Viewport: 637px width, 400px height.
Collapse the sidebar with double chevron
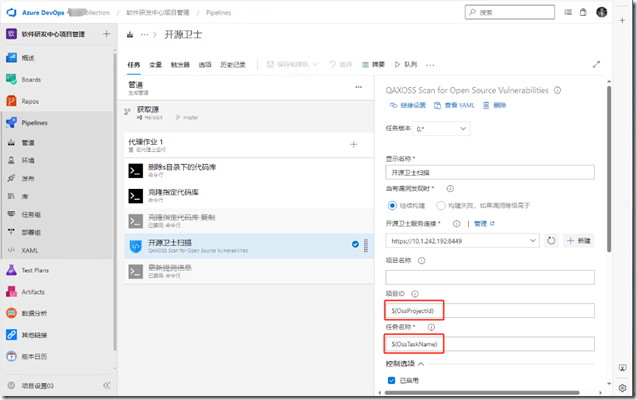(106, 385)
